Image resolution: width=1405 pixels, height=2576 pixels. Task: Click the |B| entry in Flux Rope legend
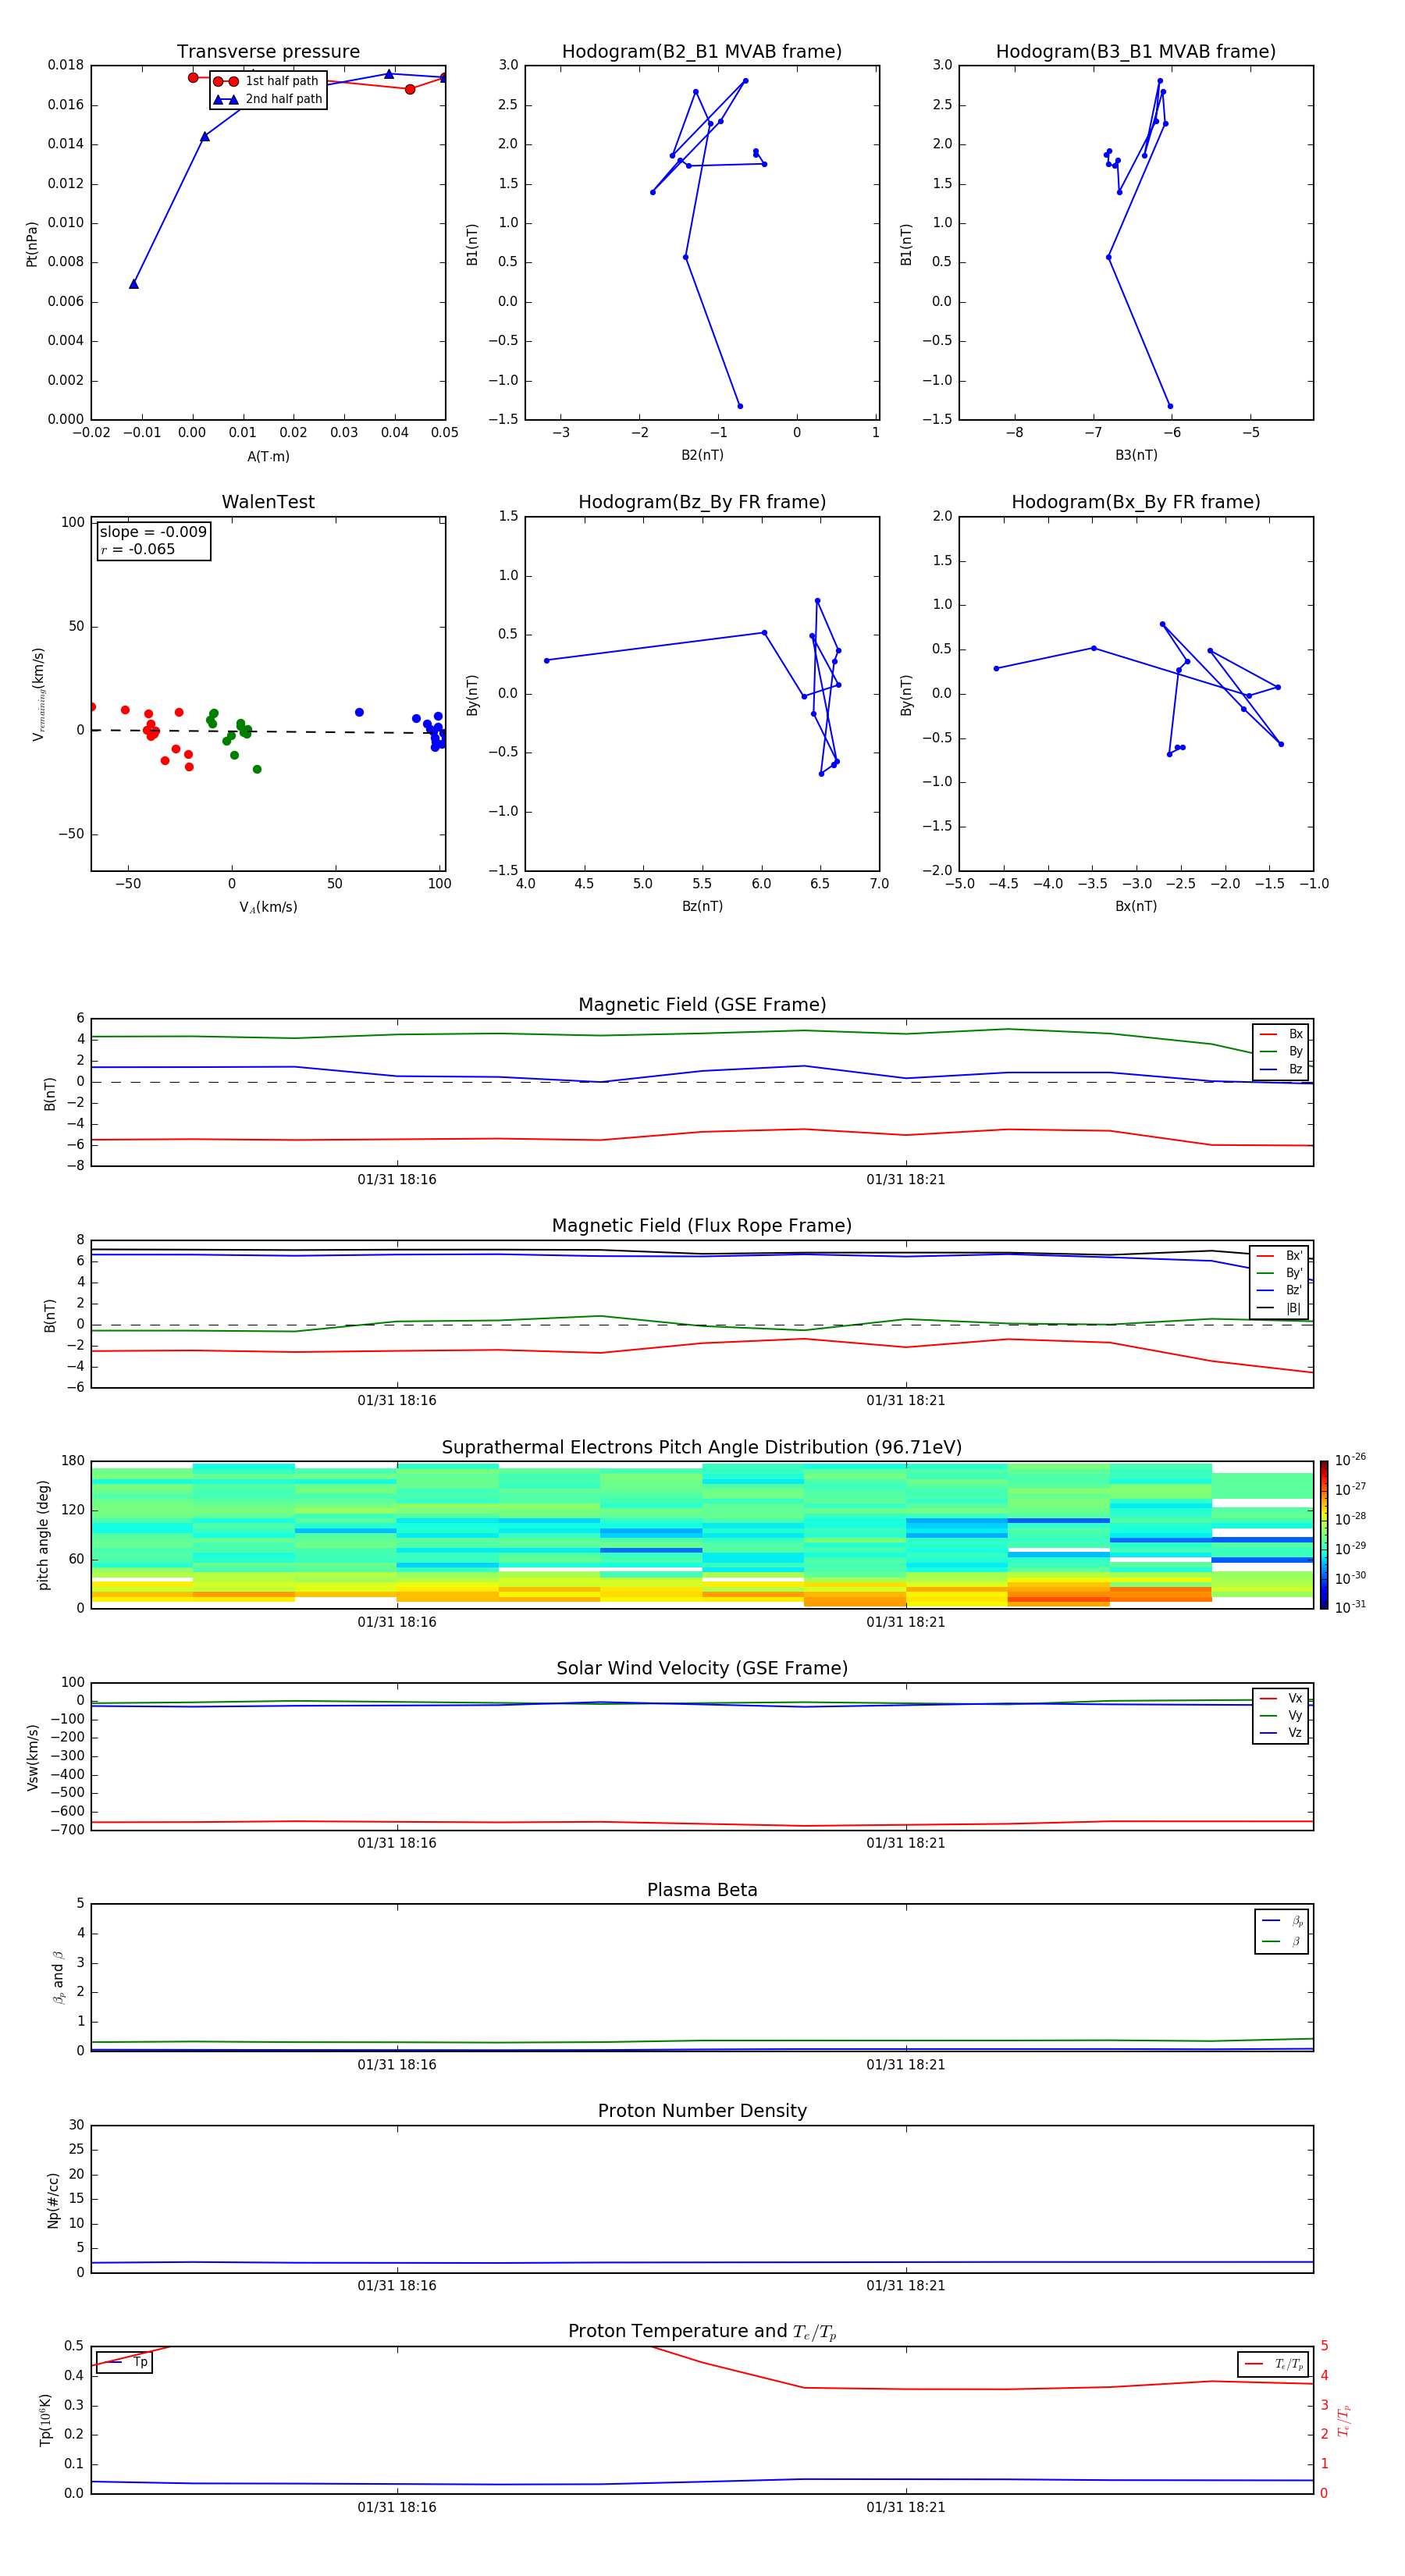[1281, 1308]
